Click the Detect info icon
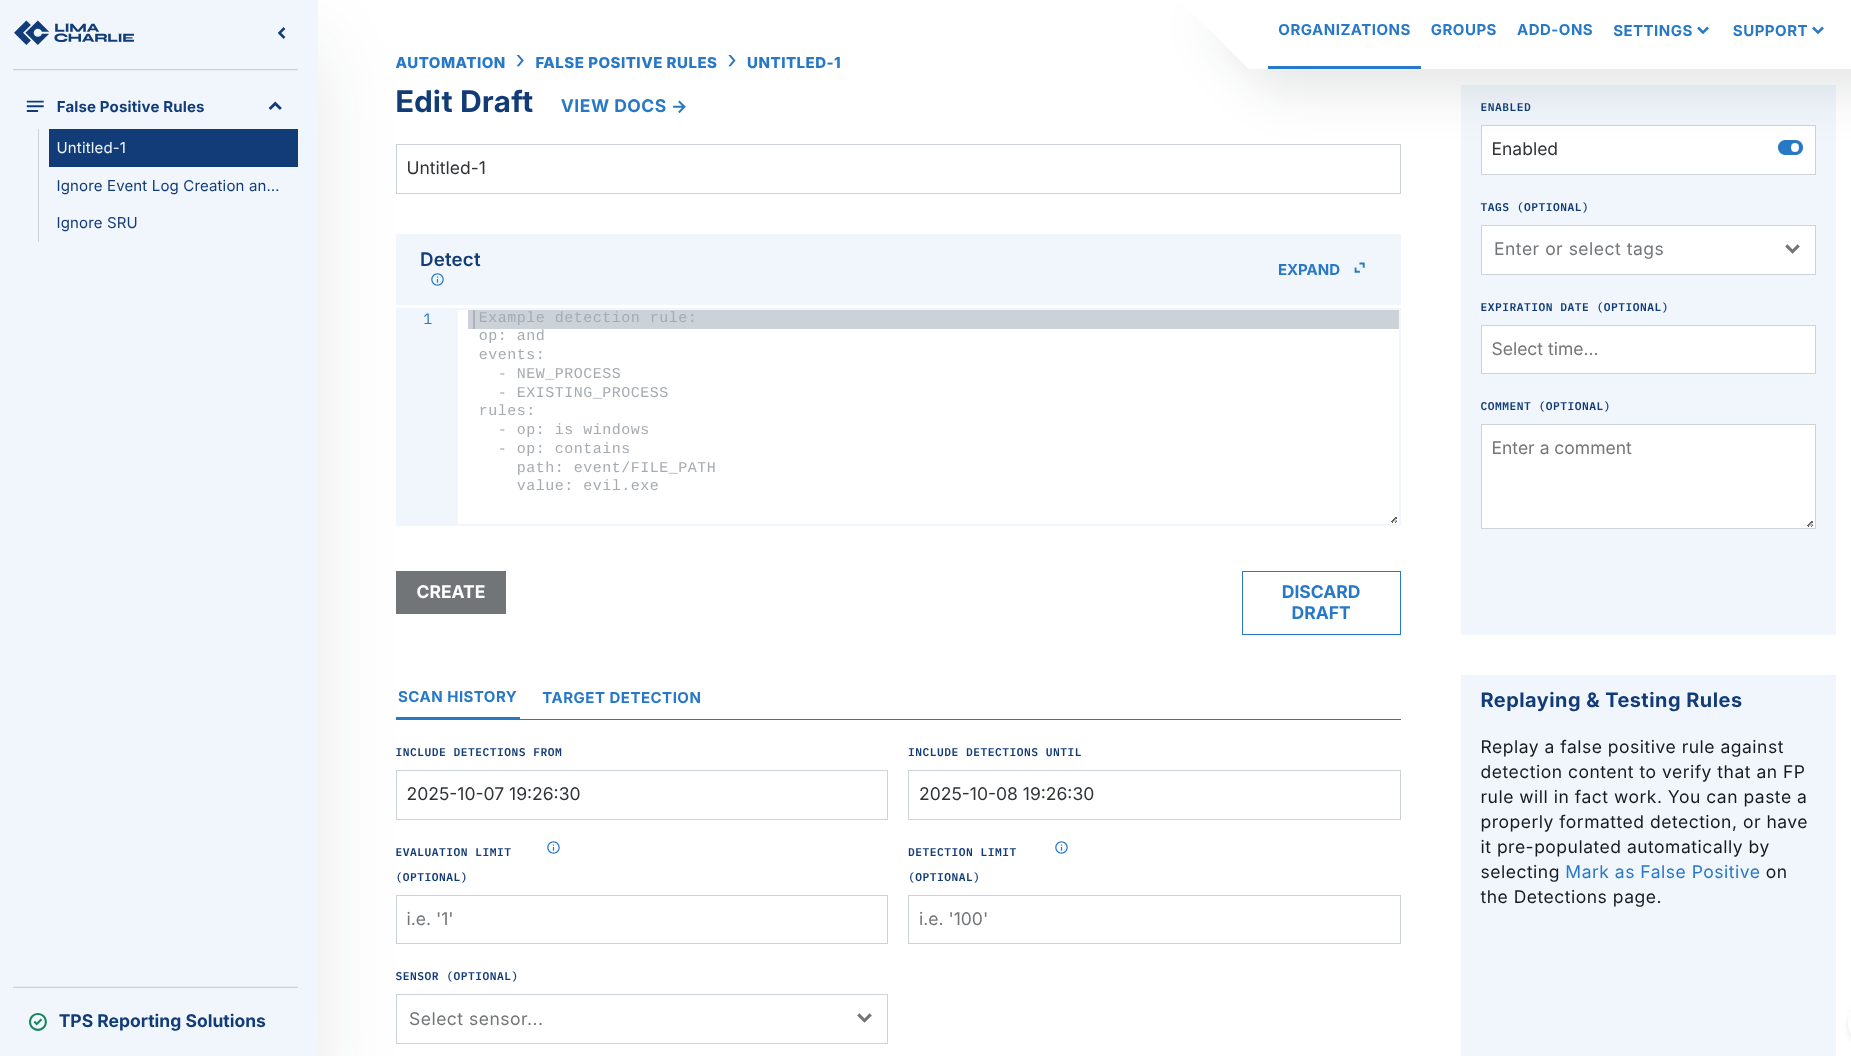1851x1056 pixels. (x=437, y=280)
